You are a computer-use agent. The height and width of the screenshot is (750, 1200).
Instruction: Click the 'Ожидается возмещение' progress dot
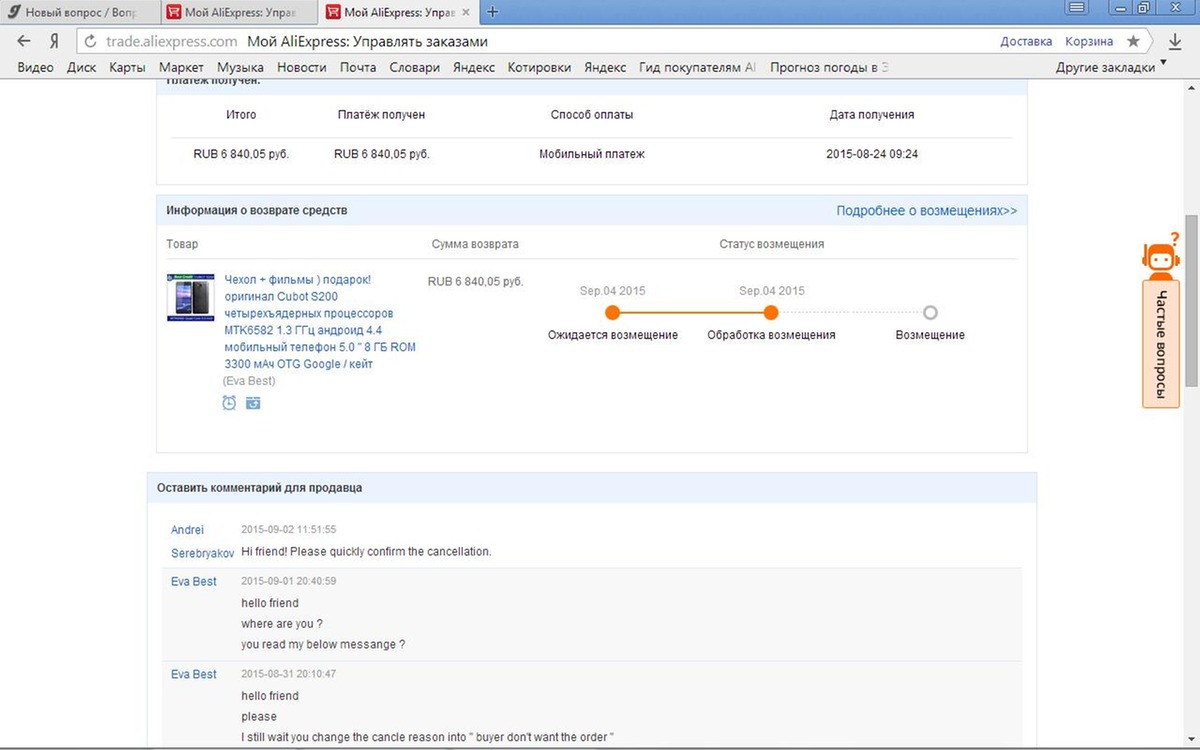(x=612, y=313)
